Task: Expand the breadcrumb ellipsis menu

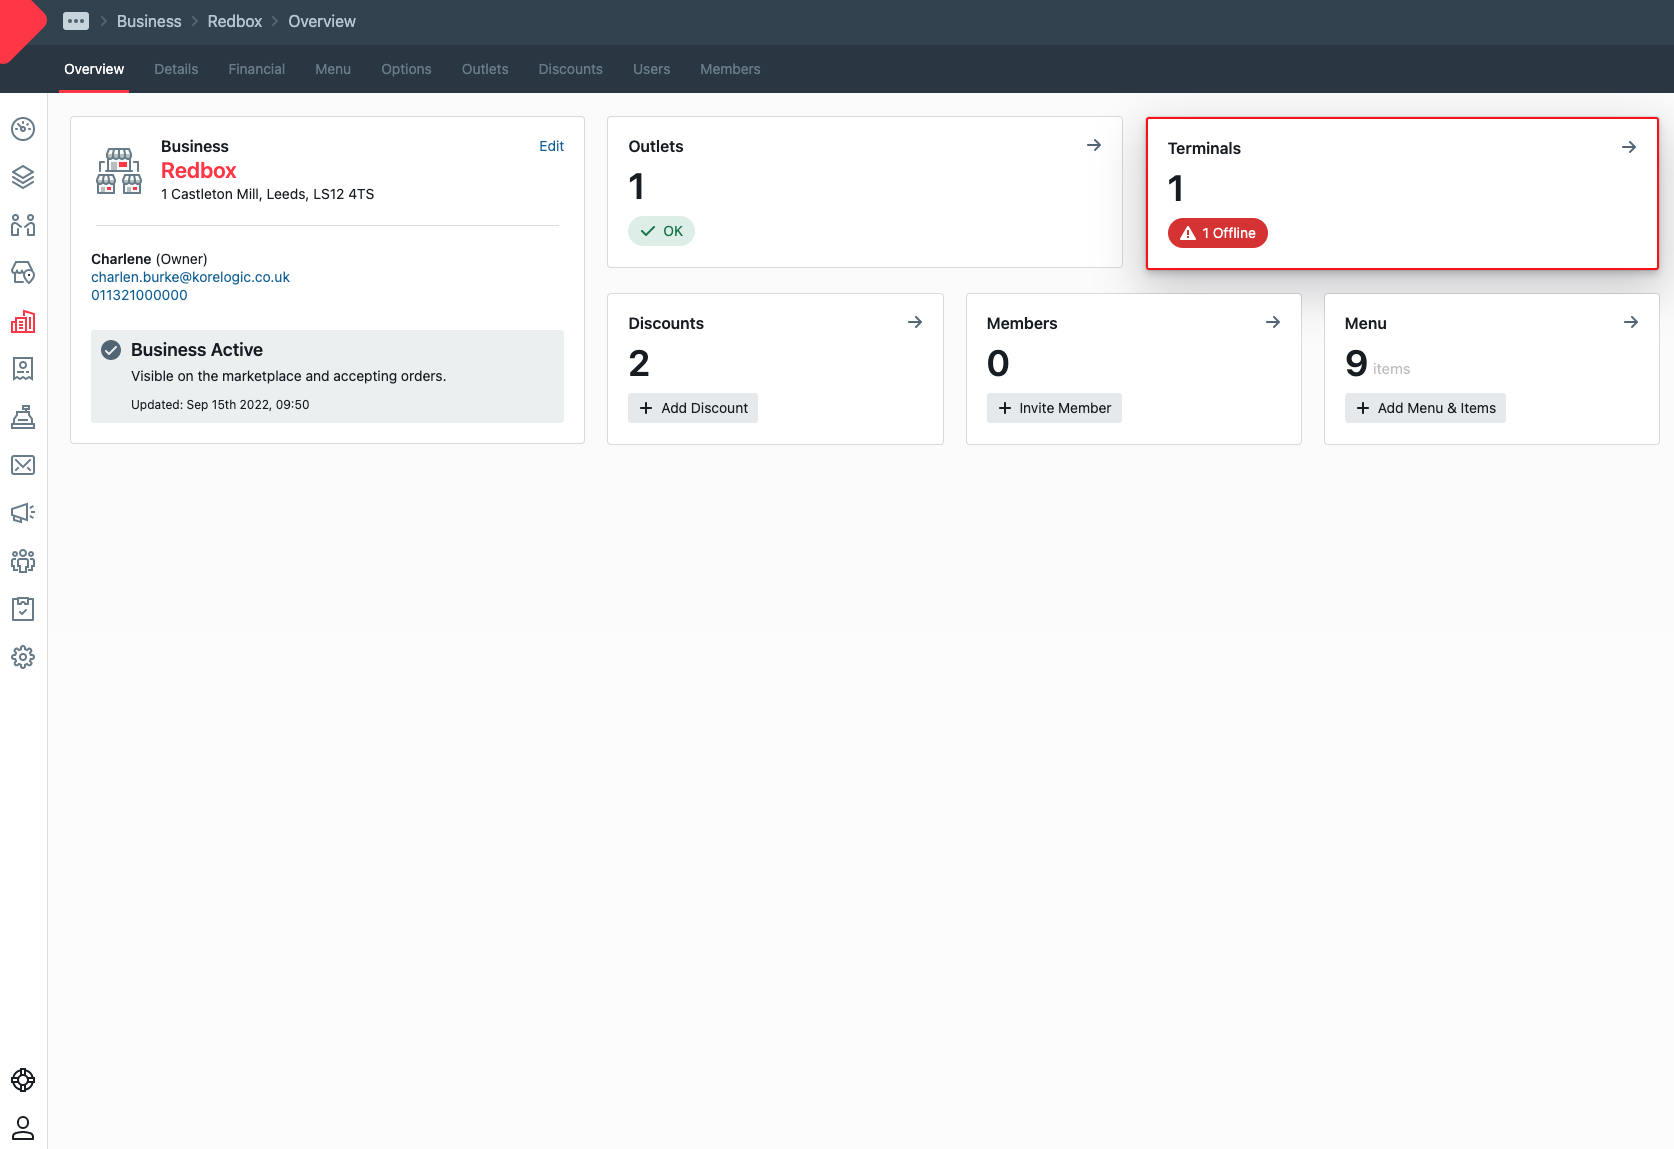Action: tap(76, 21)
